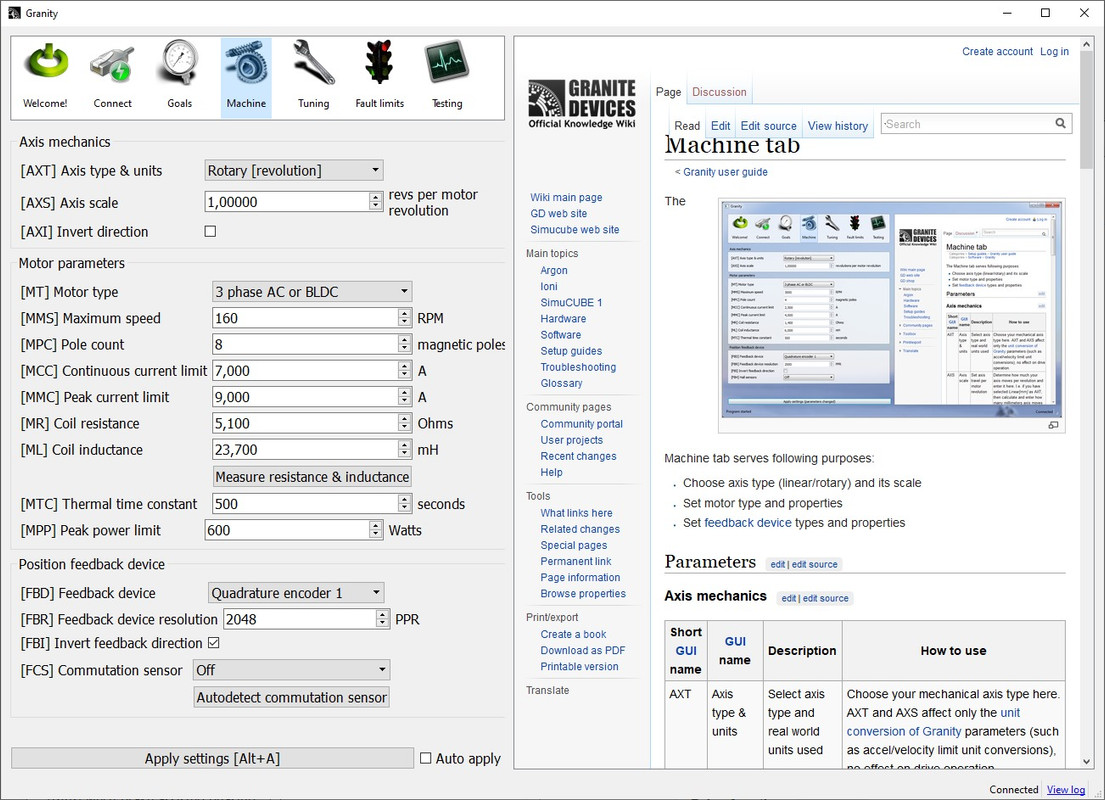This screenshot has width=1105, height=800.
Task: Click the MPP Peak power limit spinner
Action: tap(376, 530)
